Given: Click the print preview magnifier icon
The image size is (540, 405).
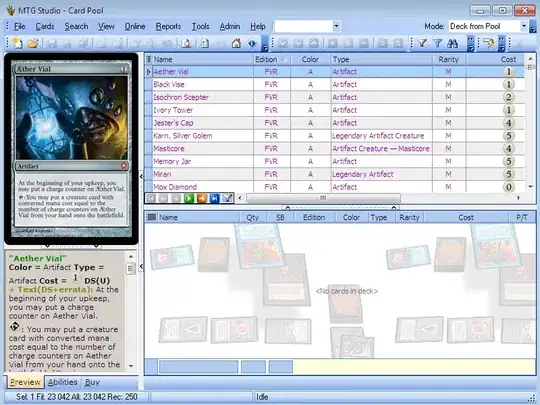Looking at the screenshot, I should pyautogui.click(x=187, y=43).
